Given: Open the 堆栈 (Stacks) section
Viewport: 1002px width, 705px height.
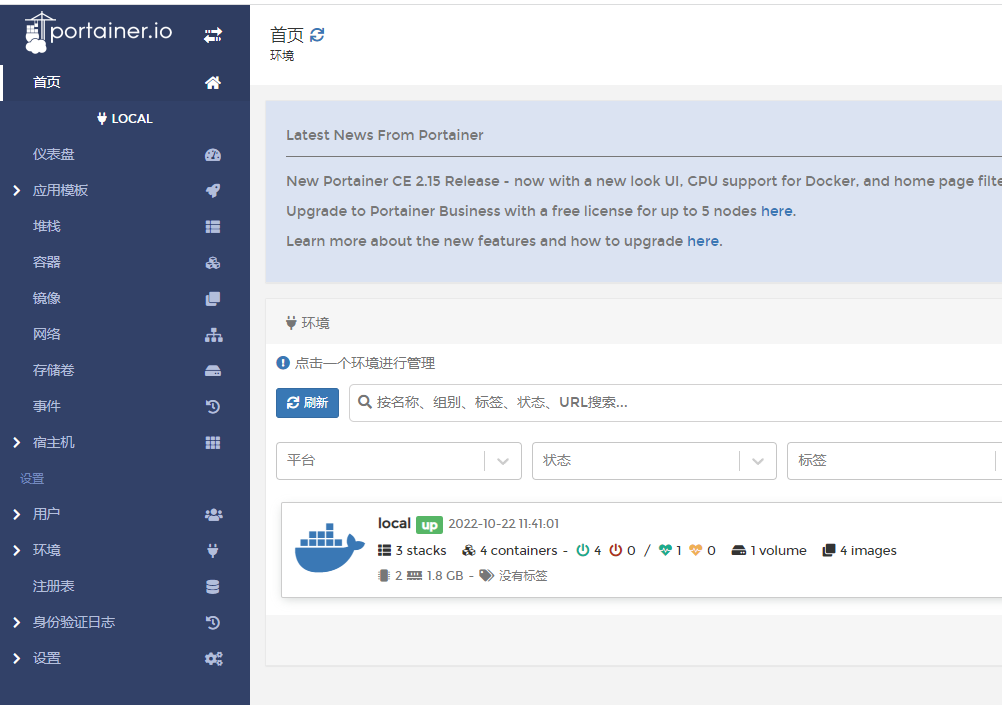Looking at the screenshot, I should (46, 225).
